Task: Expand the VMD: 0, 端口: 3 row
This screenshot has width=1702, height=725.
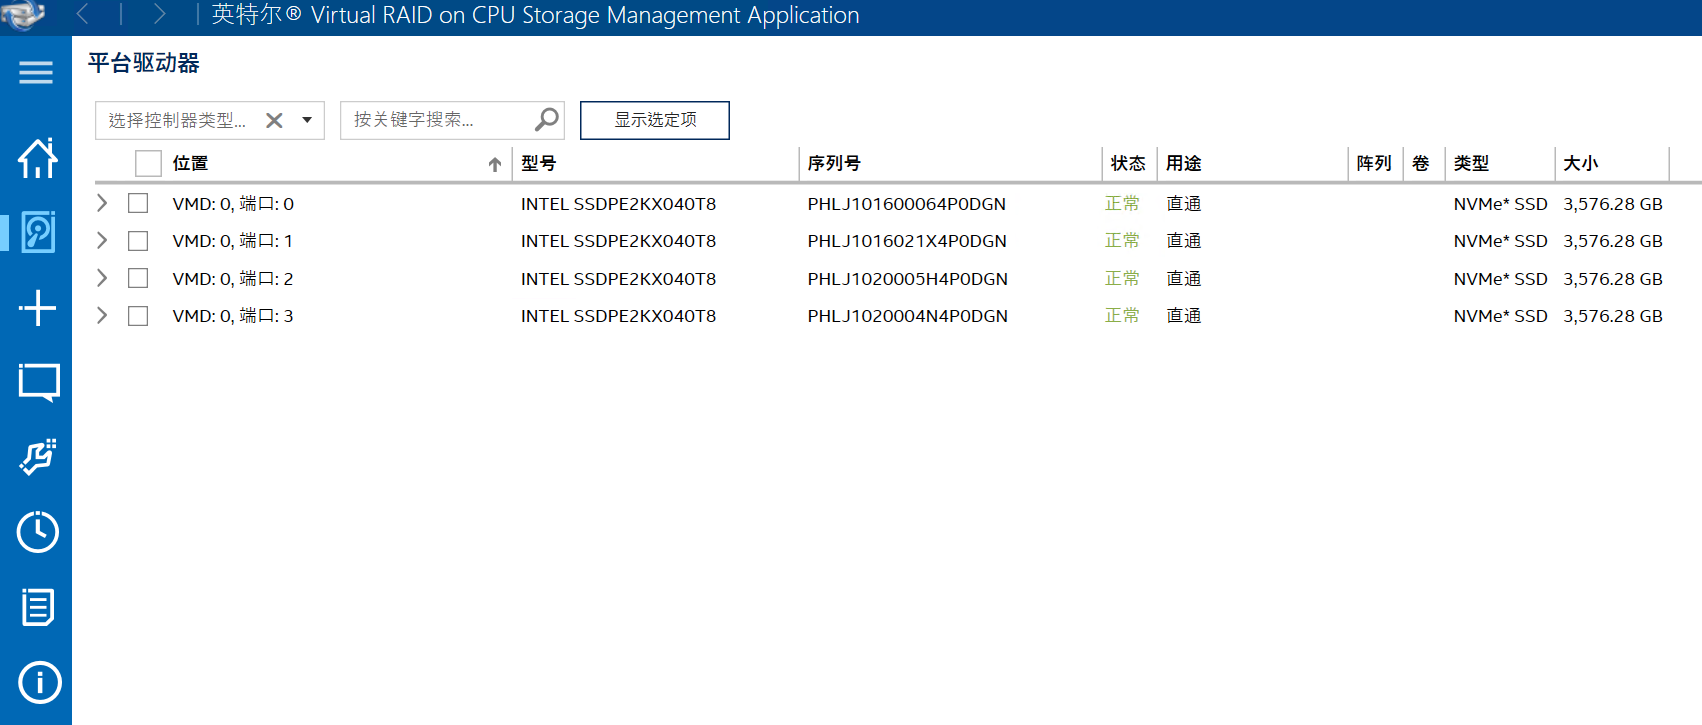Action: 102,315
